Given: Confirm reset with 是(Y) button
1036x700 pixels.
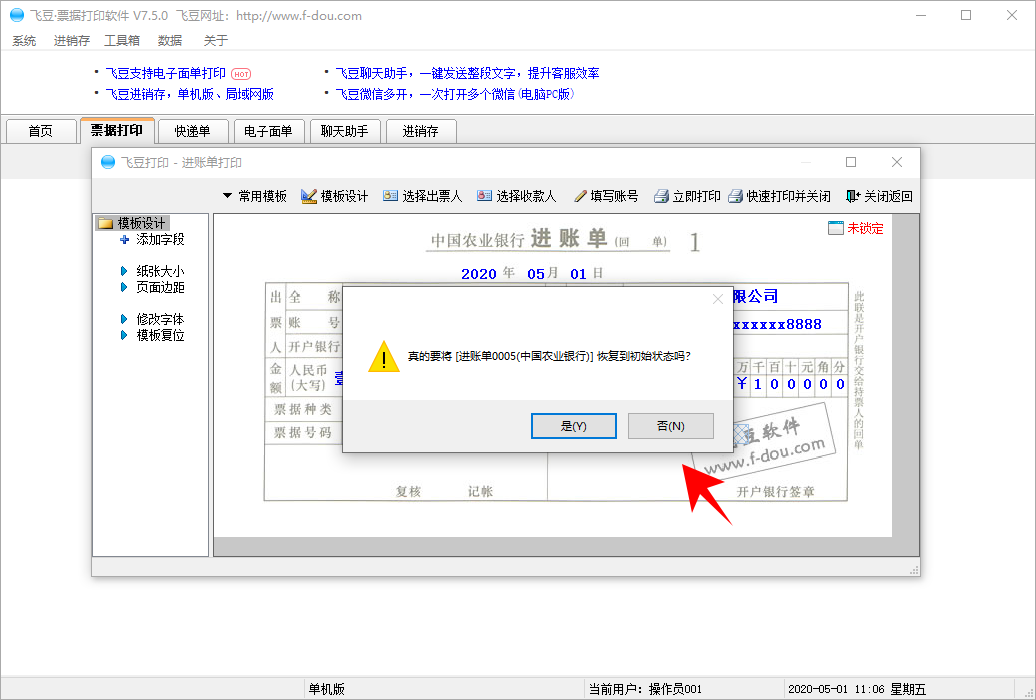Looking at the screenshot, I should pyautogui.click(x=574, y=426).
